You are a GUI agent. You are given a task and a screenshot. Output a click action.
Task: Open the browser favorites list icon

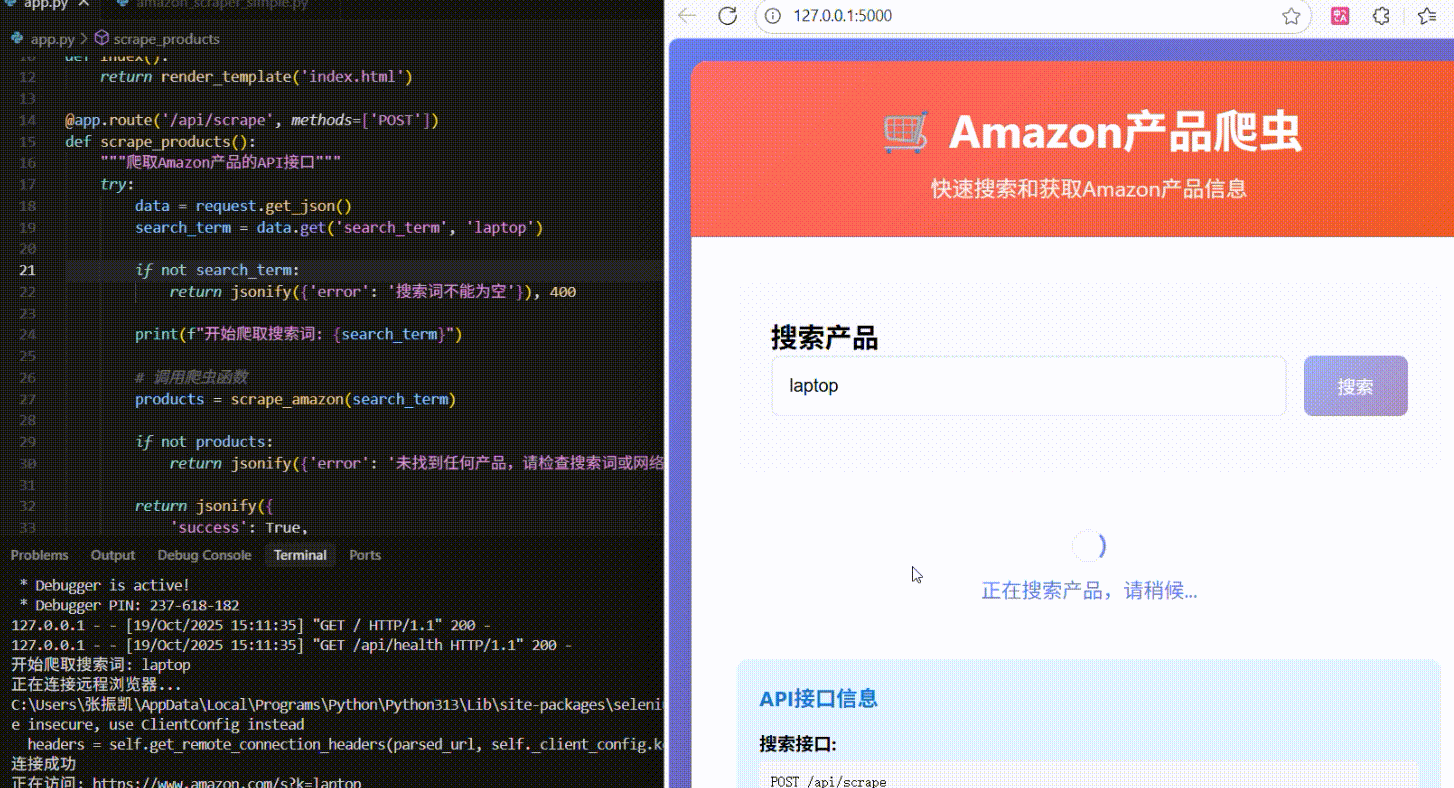point(1427,16)
